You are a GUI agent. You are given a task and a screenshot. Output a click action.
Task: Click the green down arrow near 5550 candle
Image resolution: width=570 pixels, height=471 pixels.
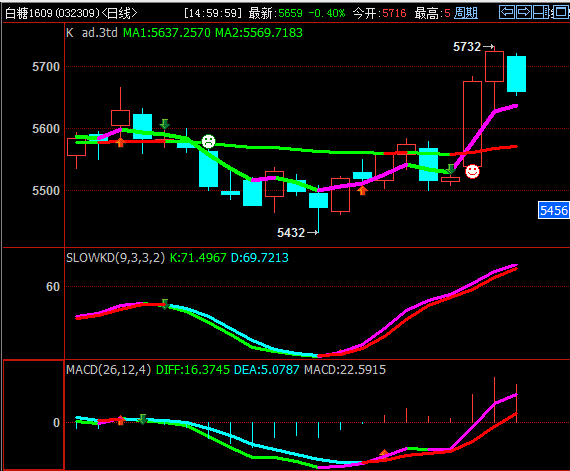pos(450,169)
